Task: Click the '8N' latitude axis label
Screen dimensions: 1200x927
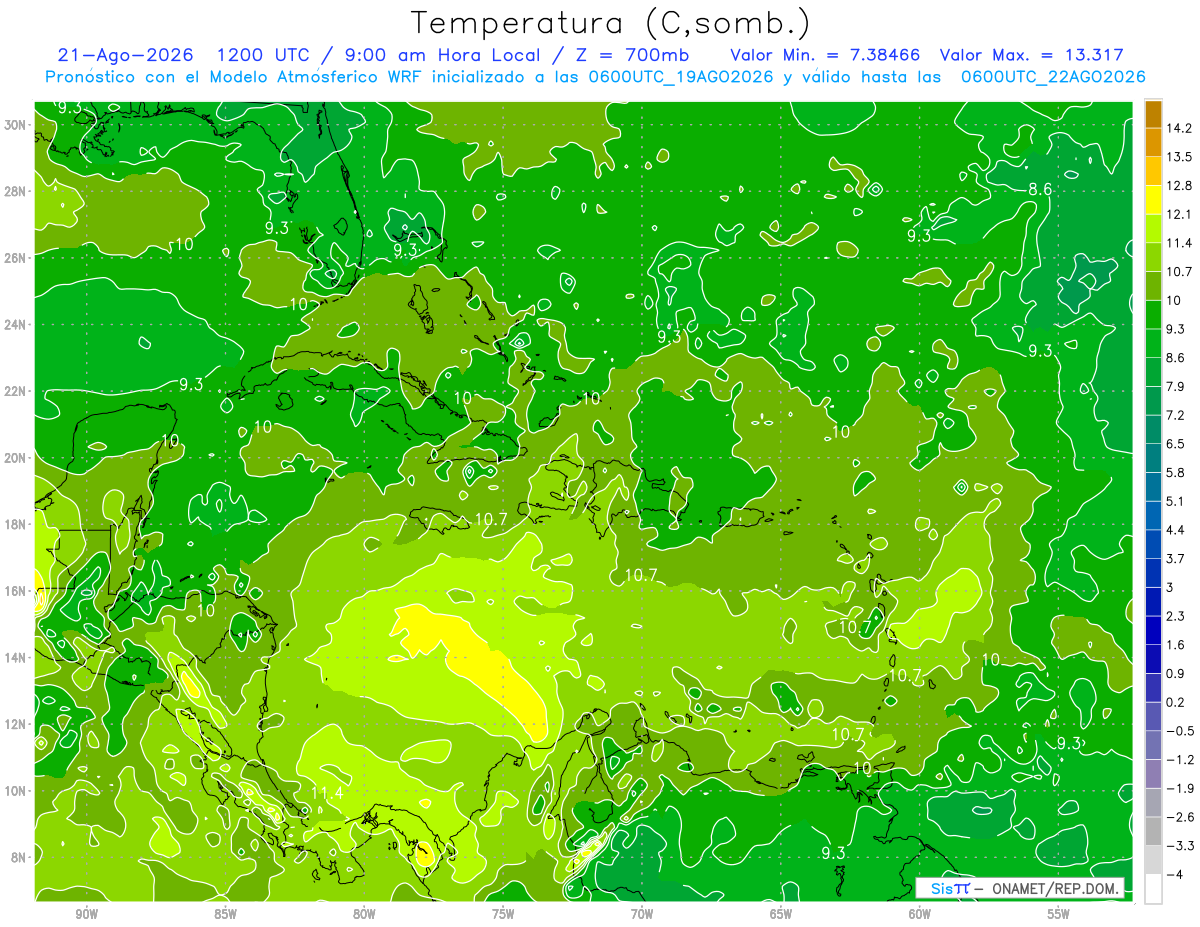Action: click(20, 857)
